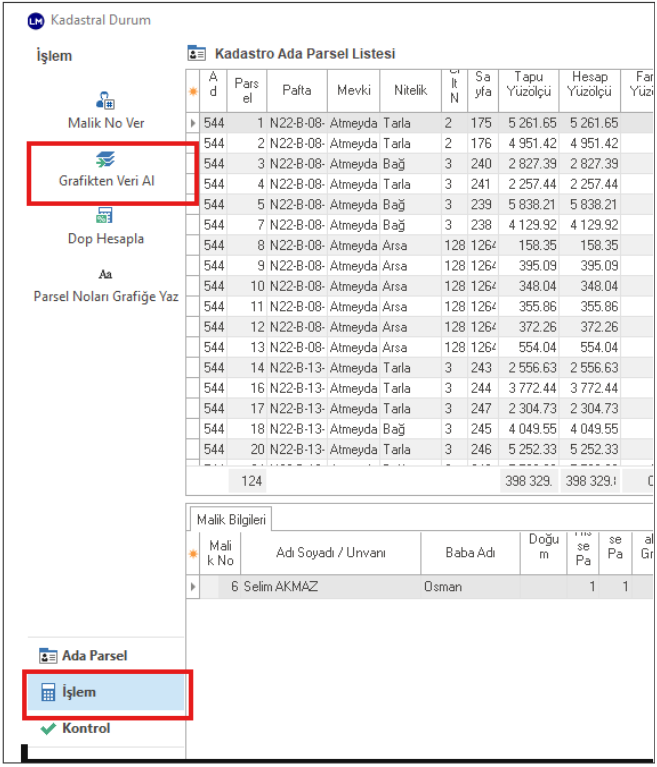
Task: Click the Osman cell in Baba Adı
Action: point(443,587)
